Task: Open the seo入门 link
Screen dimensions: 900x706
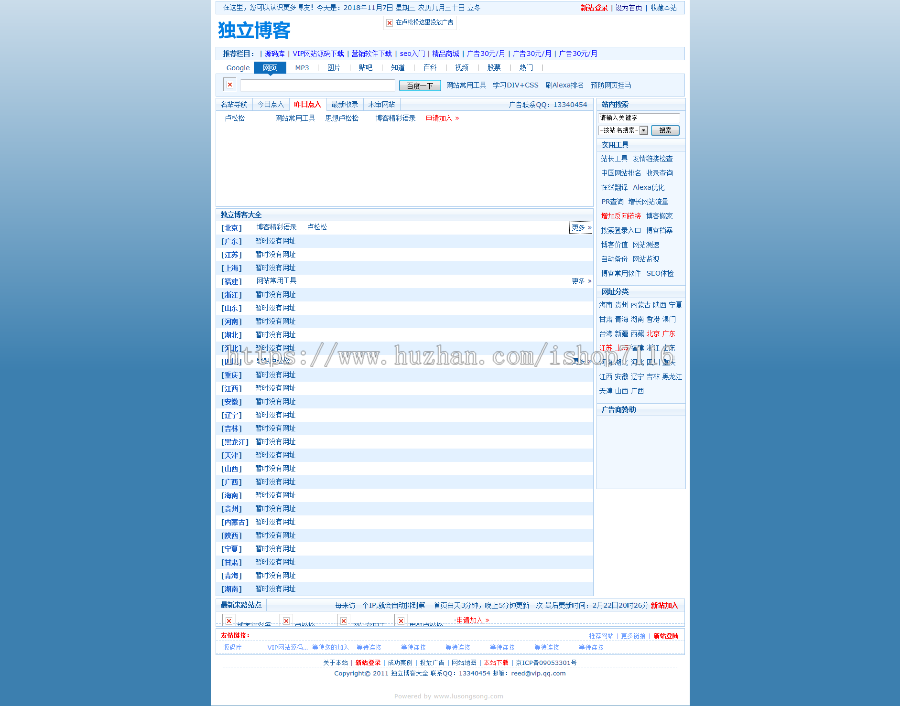Action: [x=412, y=53]
